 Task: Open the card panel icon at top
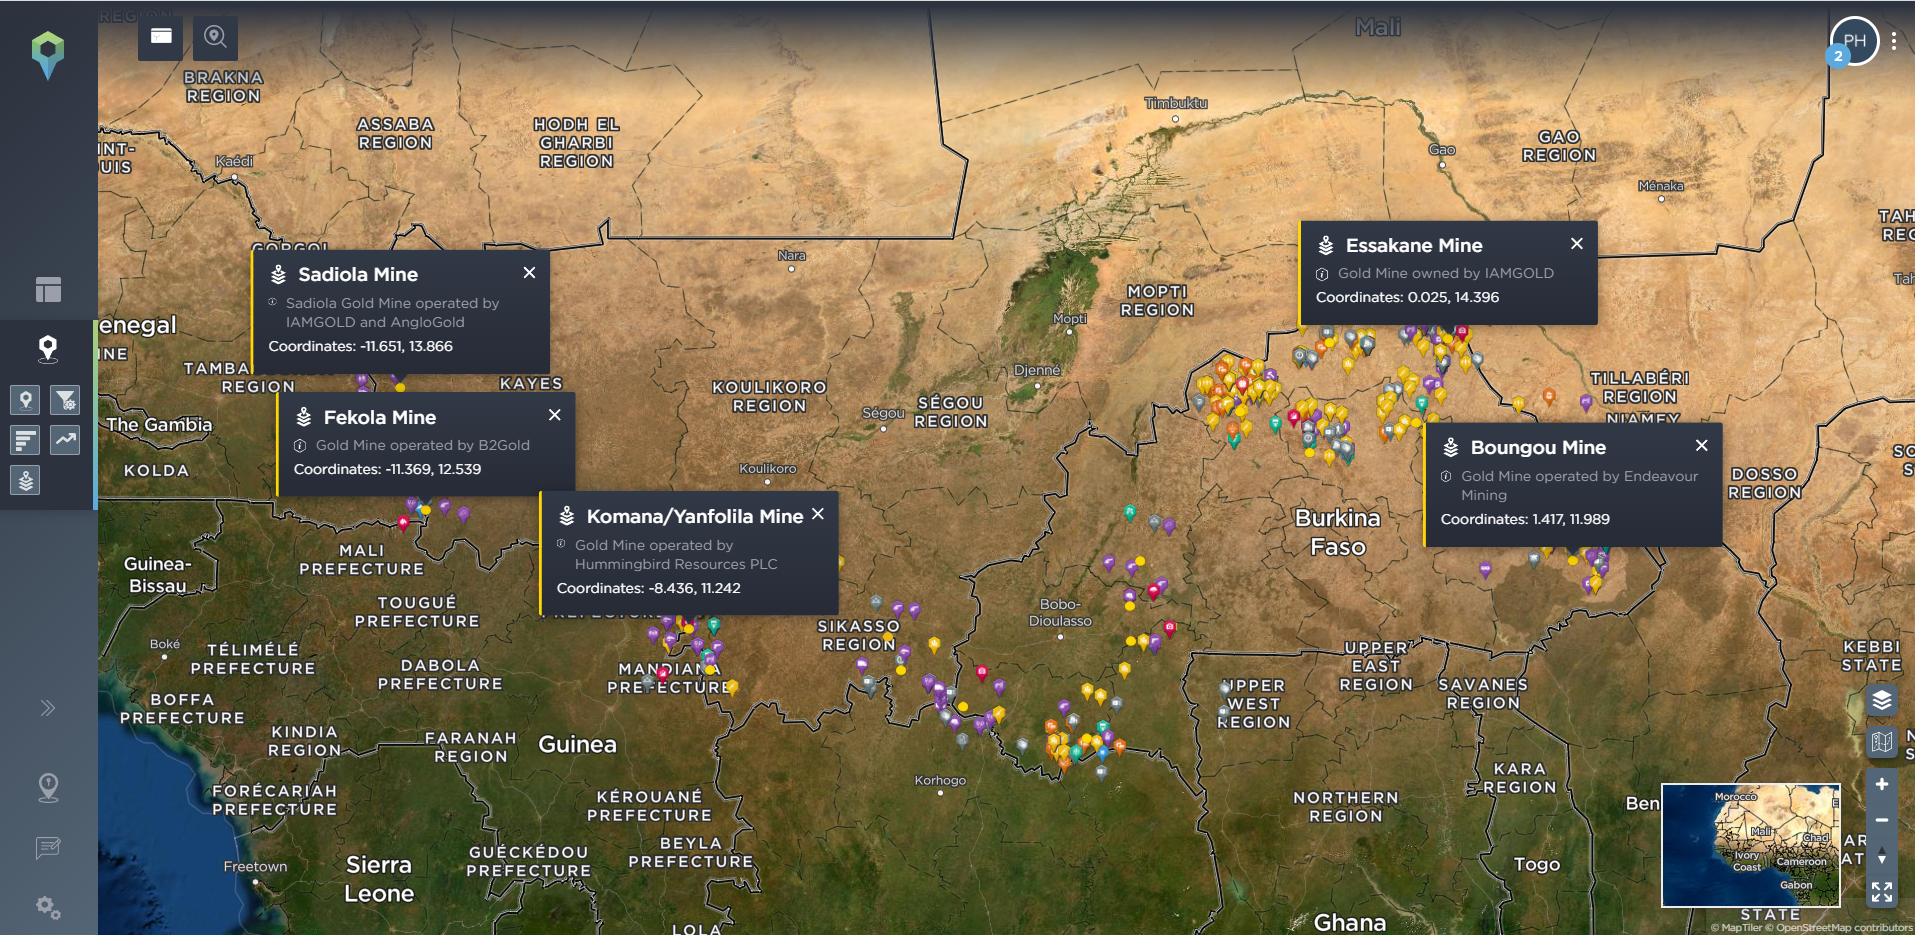pyautogui.click(x=161, y=37)
